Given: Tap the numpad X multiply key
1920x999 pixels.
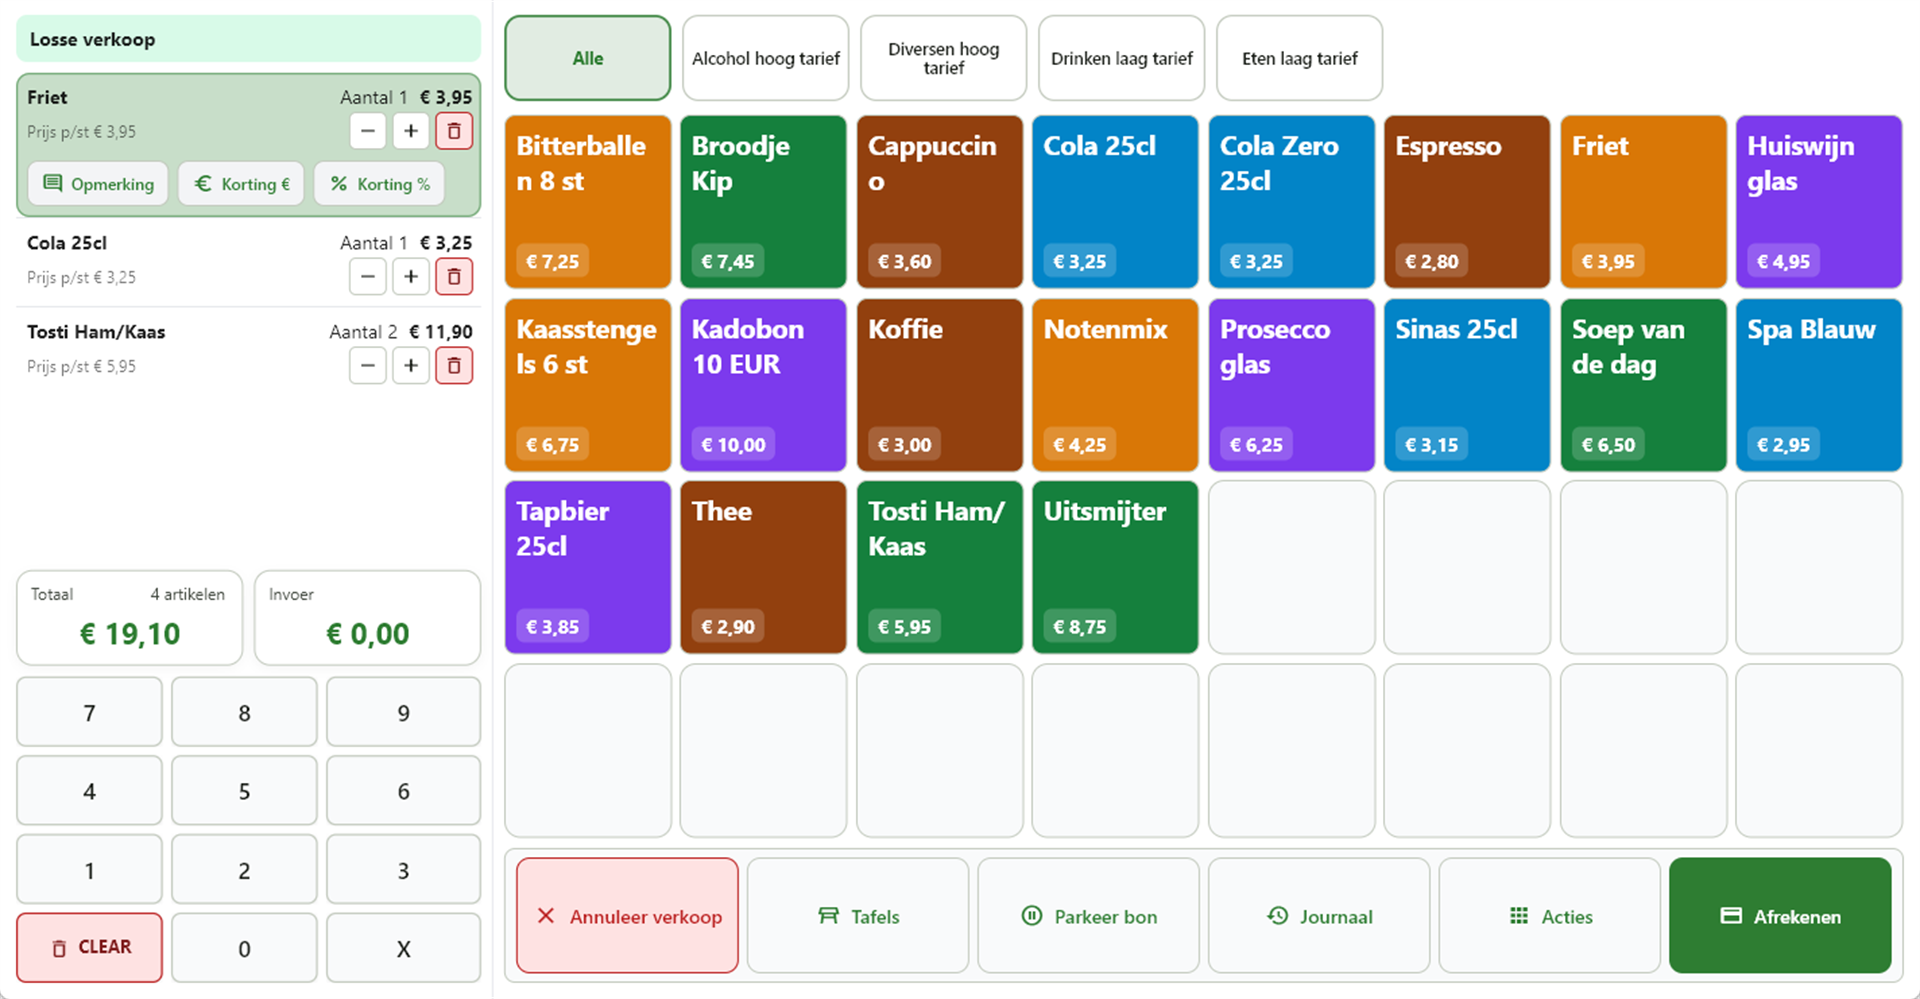Looking at the screenshot, I should coord(404,948).
